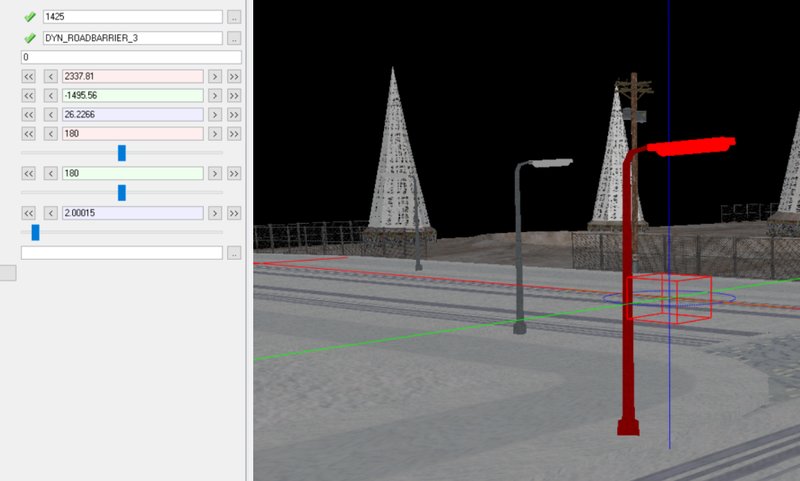Image resolution: width=800 pixels, height=481 pixels.
Task: Decrease green 180 rotation by small step (<)
Action: pos(51,173)
